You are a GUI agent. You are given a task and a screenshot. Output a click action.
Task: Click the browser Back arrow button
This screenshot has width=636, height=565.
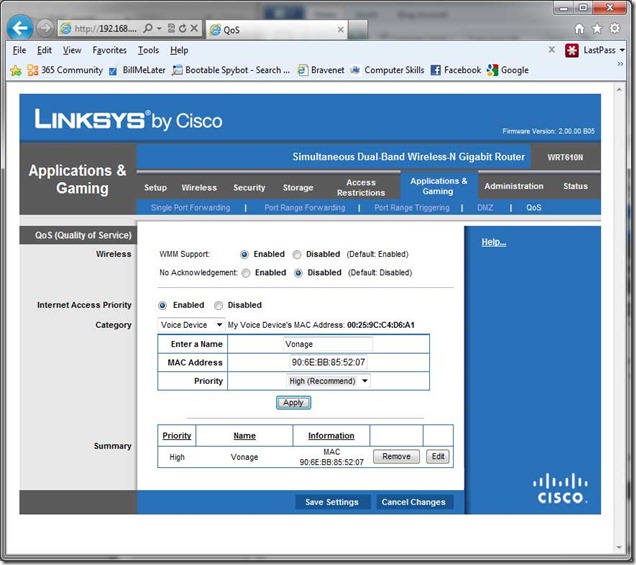(x=20, y=28)
